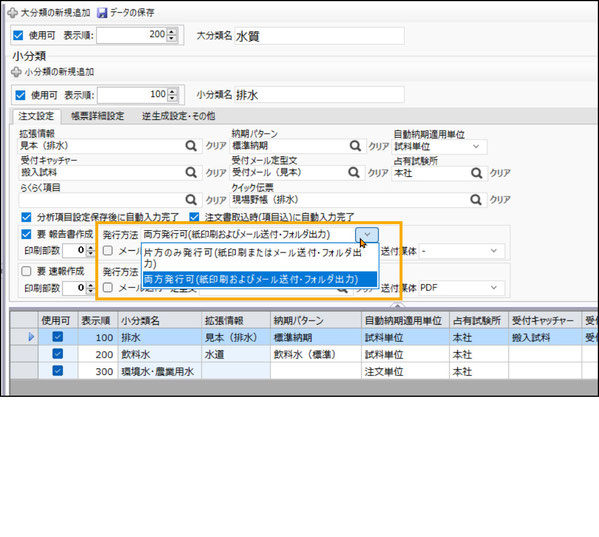Click the 注文単位 cell in table
Image resolution: width=599 pixels, height=537 pixels.
[x=405, y=371]
